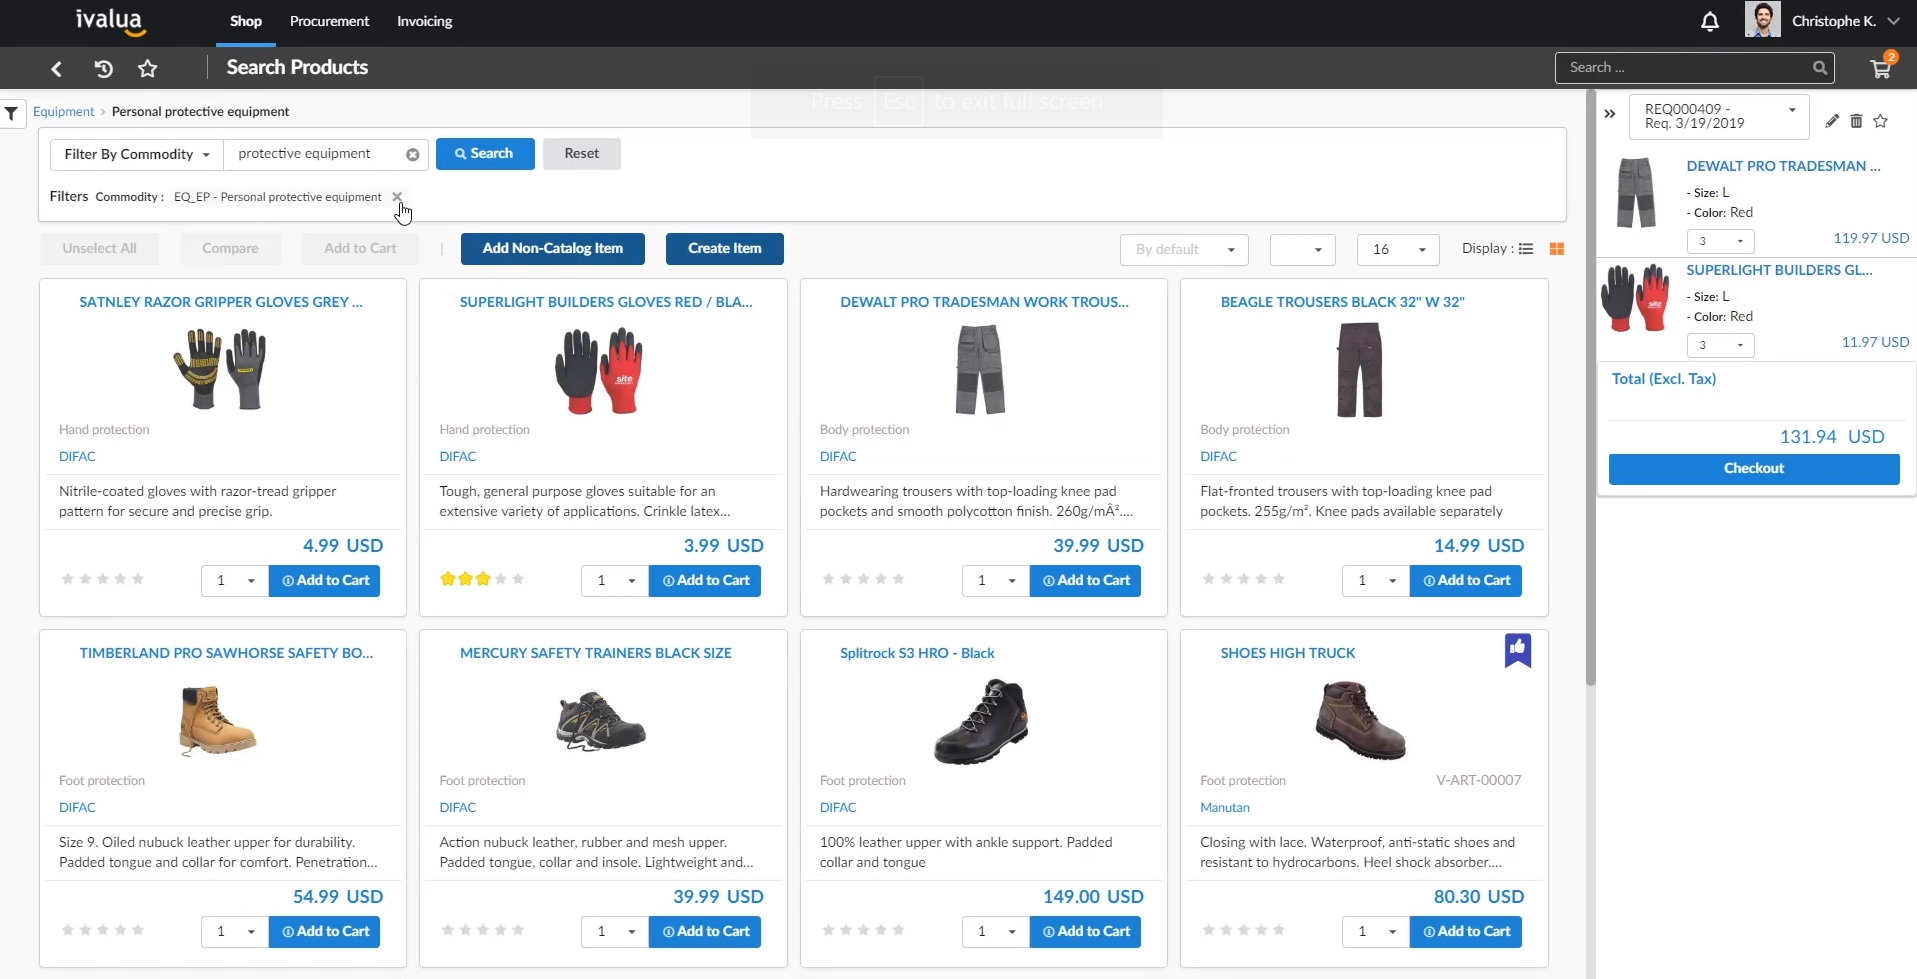Open the history icon

pos(103,68)
